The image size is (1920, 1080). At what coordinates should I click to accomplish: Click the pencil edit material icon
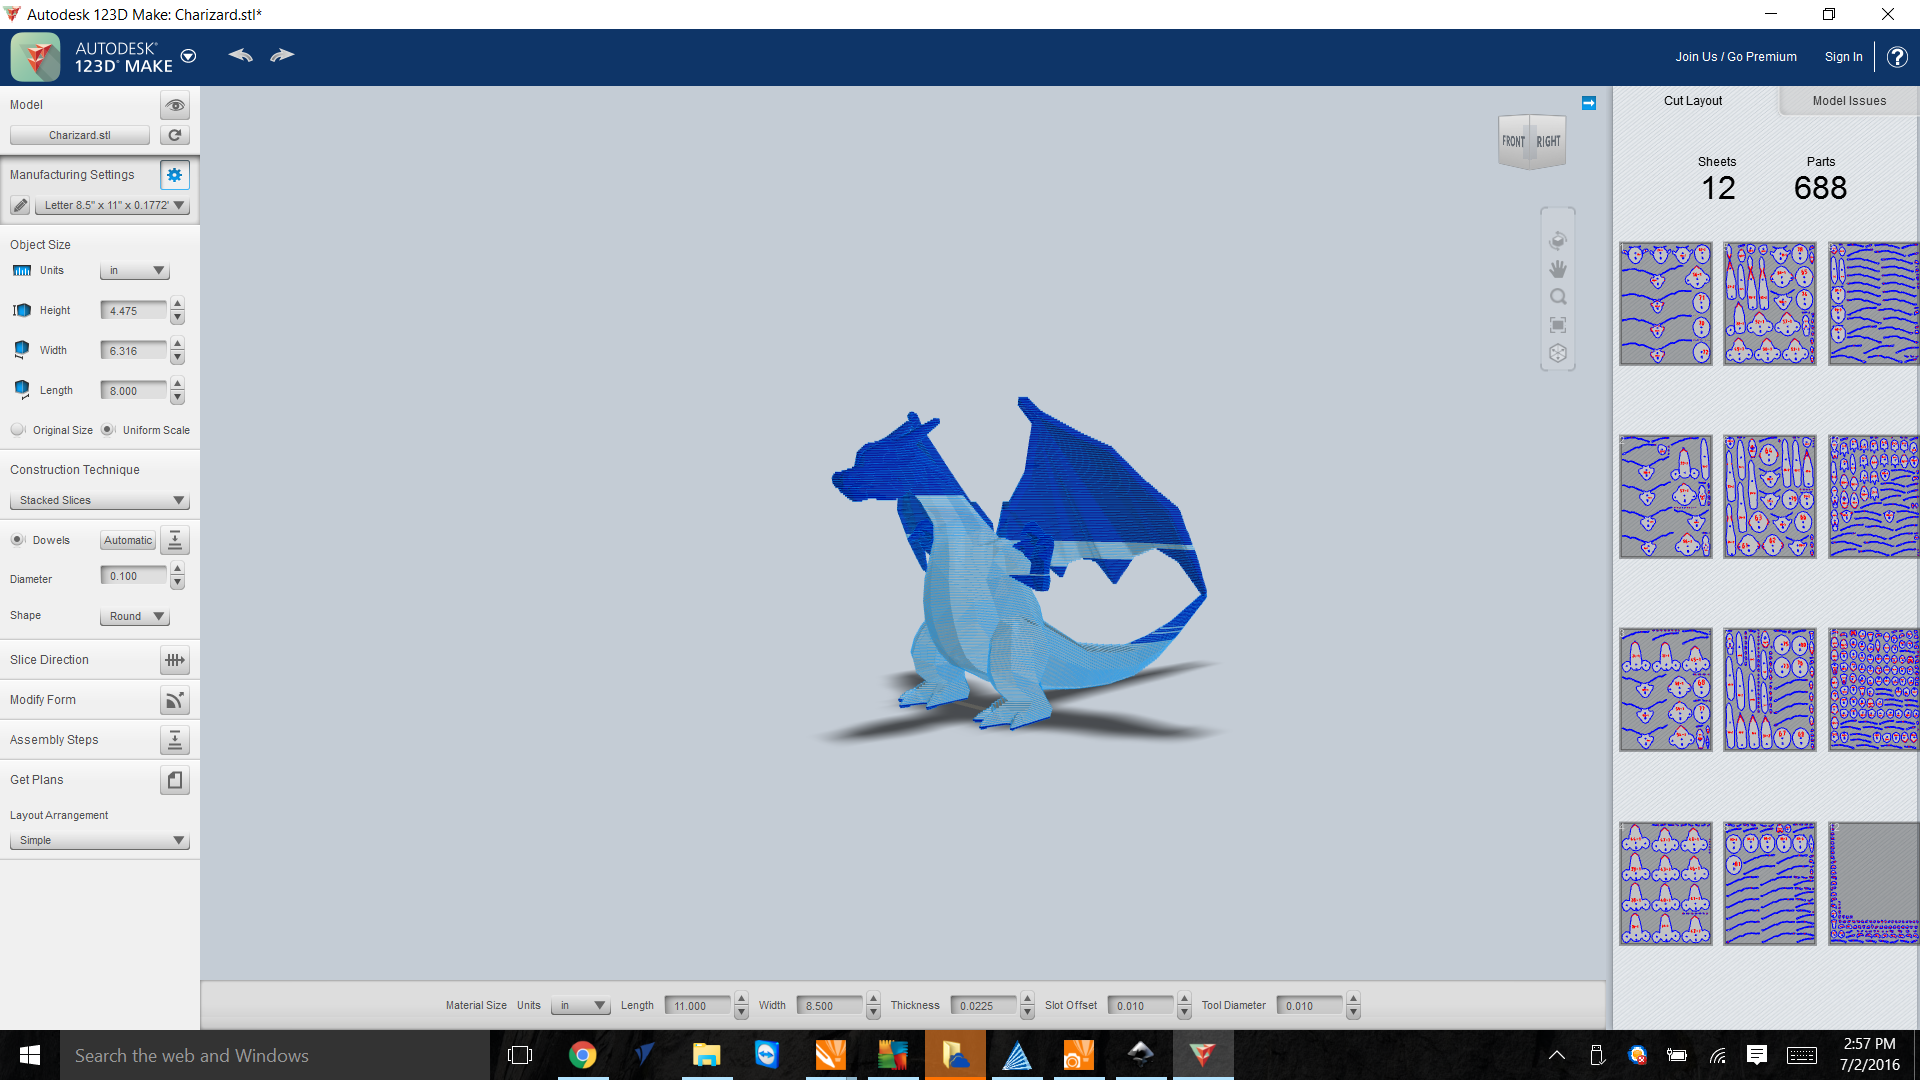[20, 205]
